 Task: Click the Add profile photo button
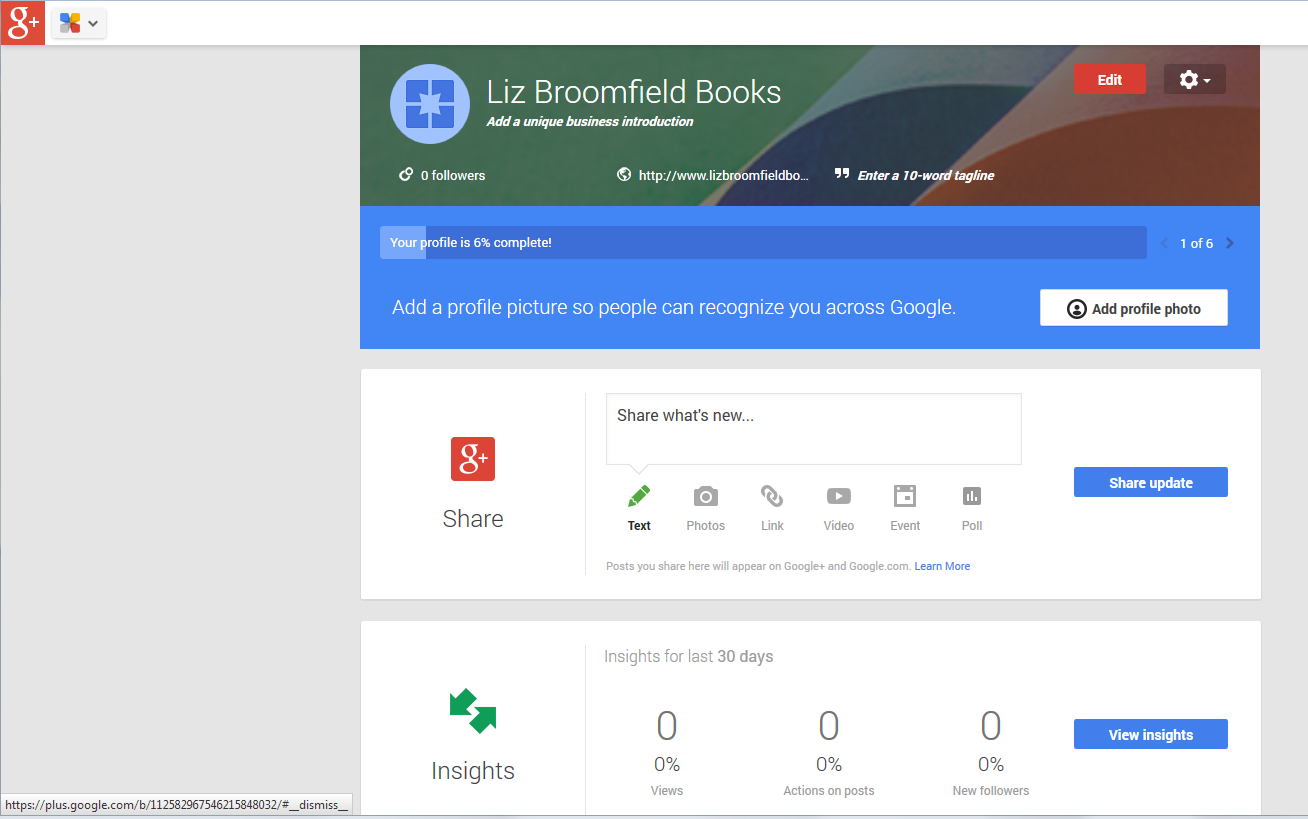[x=1133, y=308]
